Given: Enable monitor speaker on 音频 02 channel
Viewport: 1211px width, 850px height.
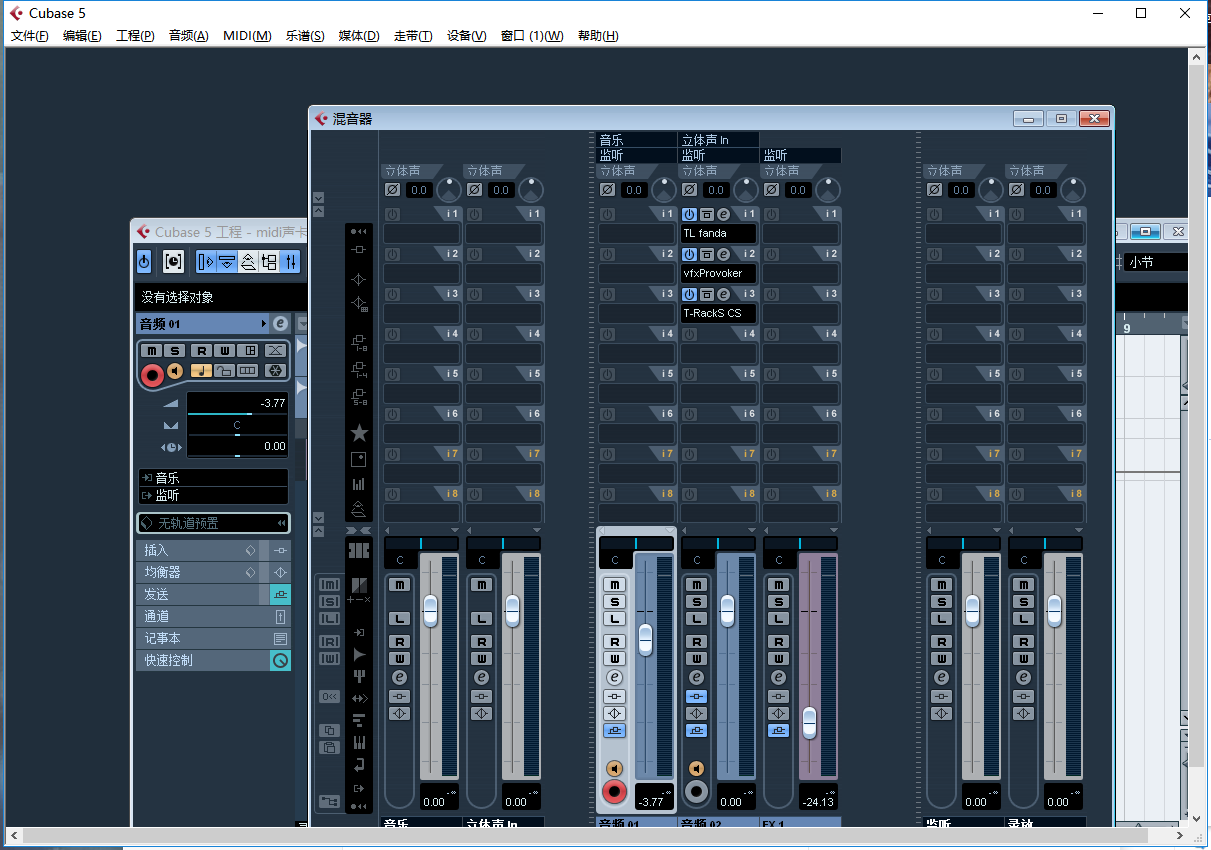Looking at the screenshot, I should coord(696,768).
